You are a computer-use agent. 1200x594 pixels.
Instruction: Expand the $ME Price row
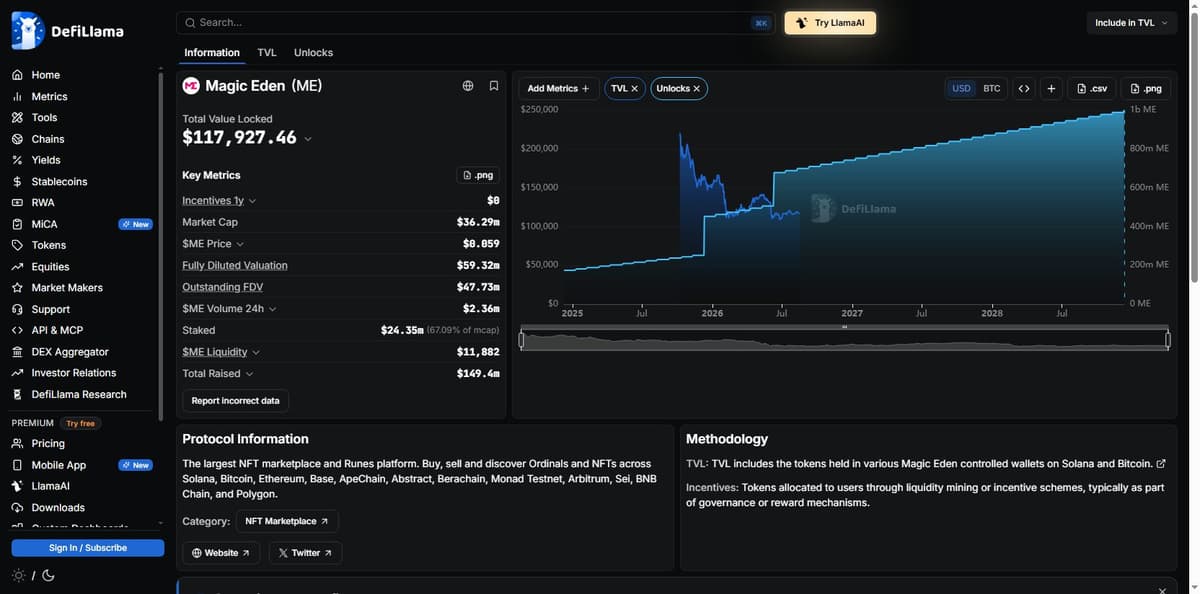click(240, 244)
